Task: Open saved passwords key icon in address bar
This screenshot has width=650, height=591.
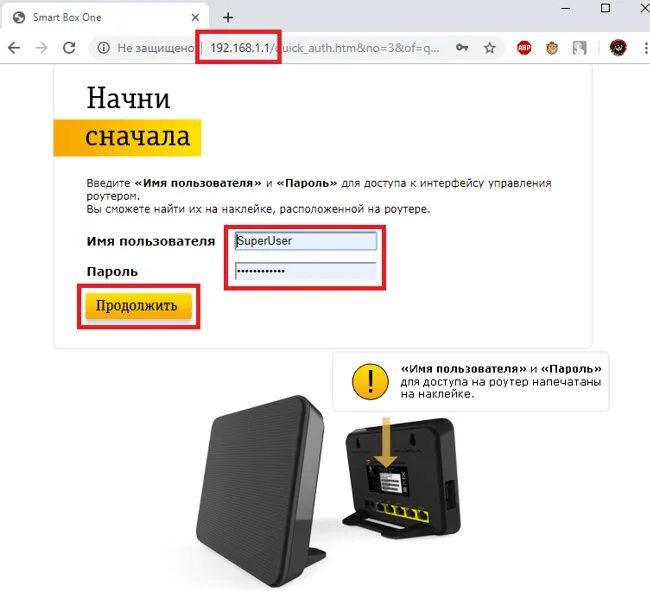Action: [462, 48]
